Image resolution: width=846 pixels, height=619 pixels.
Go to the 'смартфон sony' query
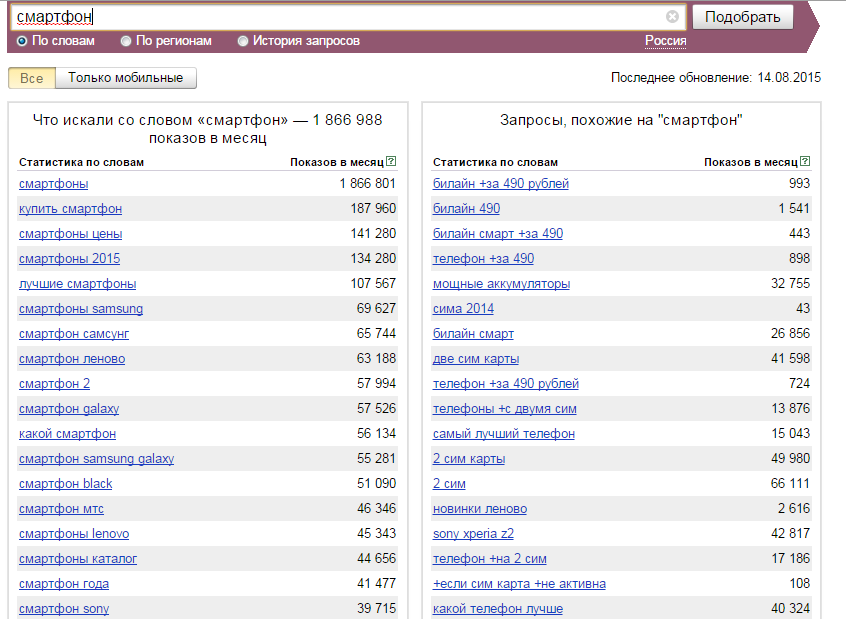[x=64, y=609]
